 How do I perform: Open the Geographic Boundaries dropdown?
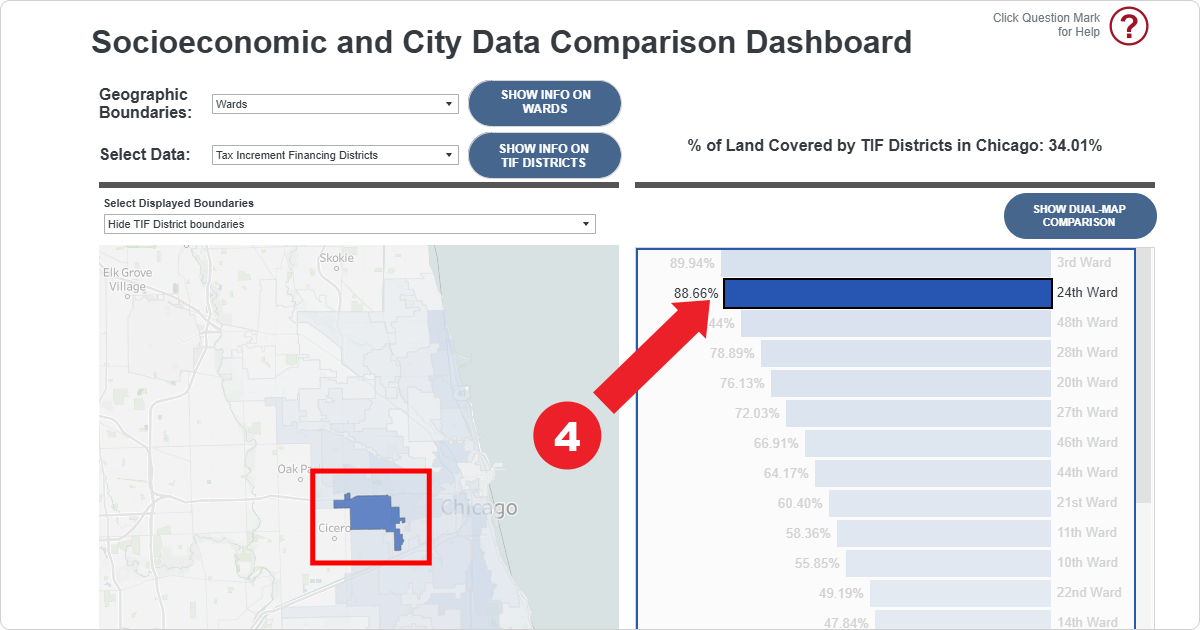(335, 104)
